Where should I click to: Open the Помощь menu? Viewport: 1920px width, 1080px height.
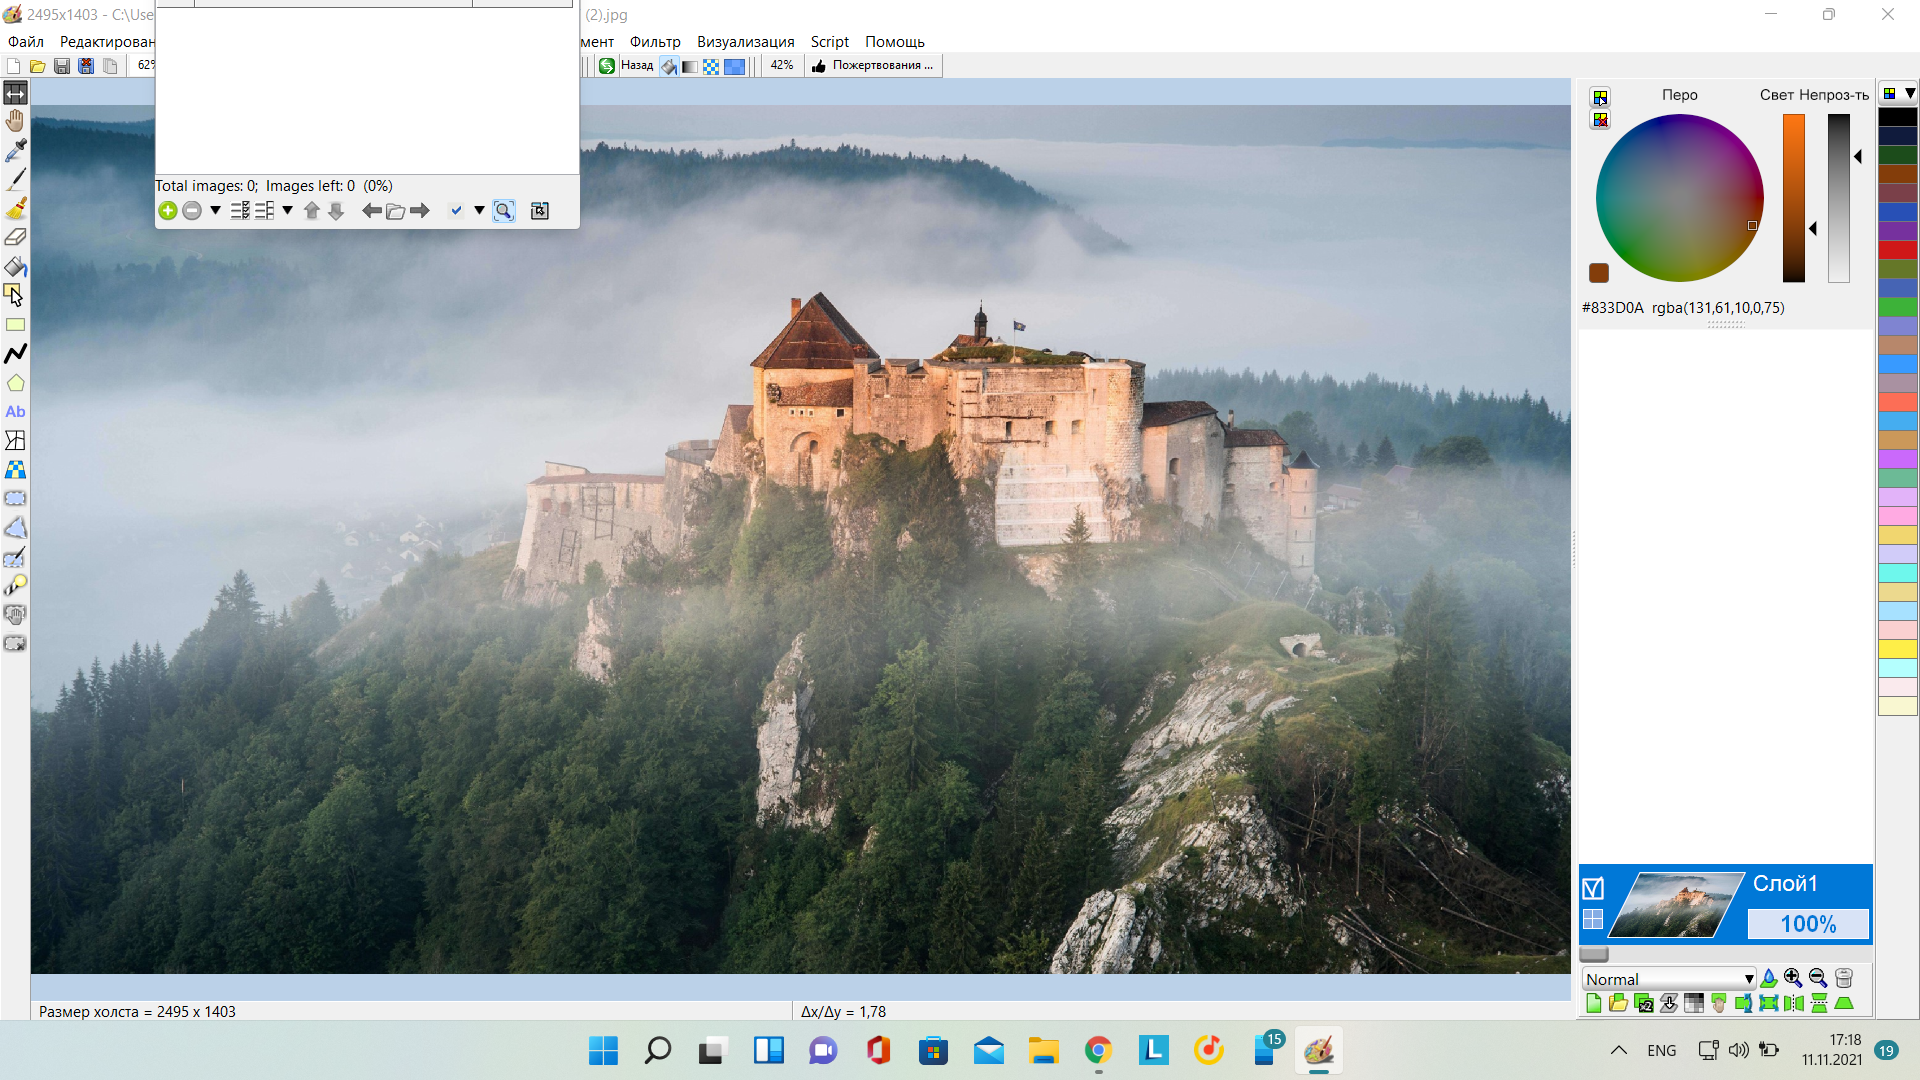click(x=895, y=41)
